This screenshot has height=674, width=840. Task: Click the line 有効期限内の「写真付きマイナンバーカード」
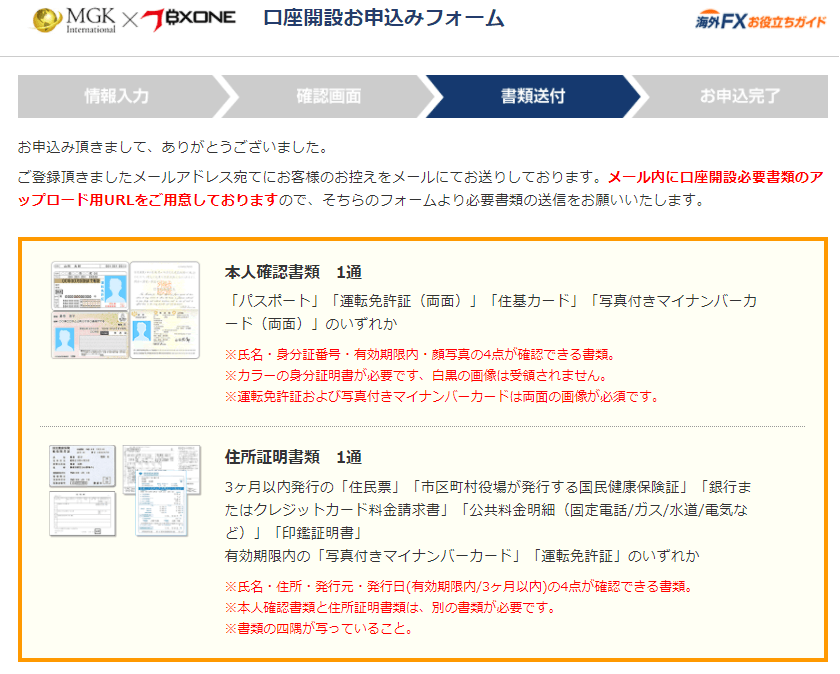point(462,556)
